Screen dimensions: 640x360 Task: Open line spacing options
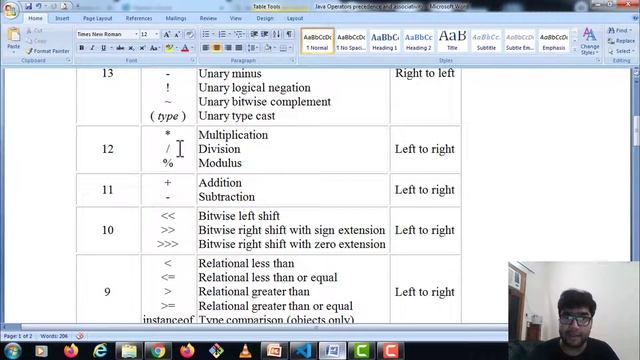253,48
